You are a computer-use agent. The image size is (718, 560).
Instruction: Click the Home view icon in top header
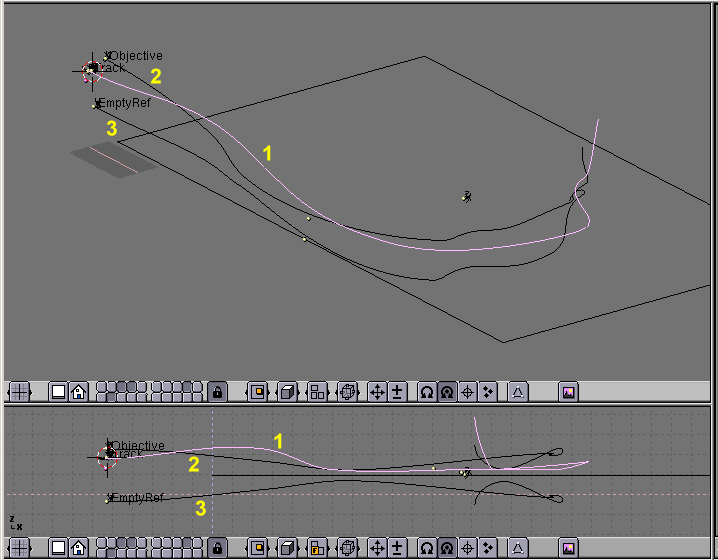pyautogui.click(x=78, y=392)
